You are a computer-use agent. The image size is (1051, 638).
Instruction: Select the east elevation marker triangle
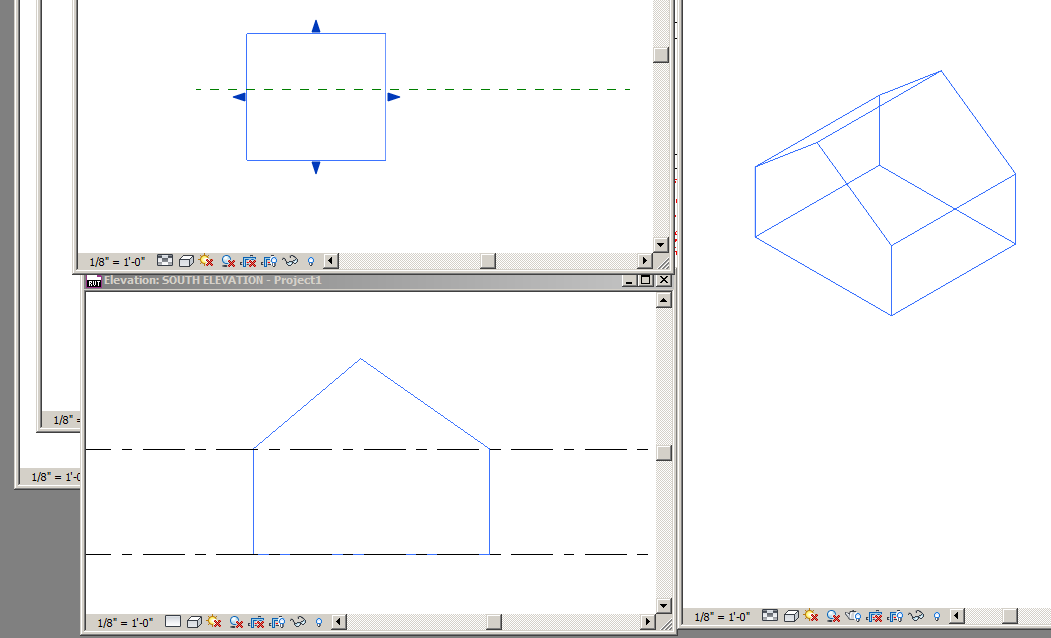click(393, 97)
